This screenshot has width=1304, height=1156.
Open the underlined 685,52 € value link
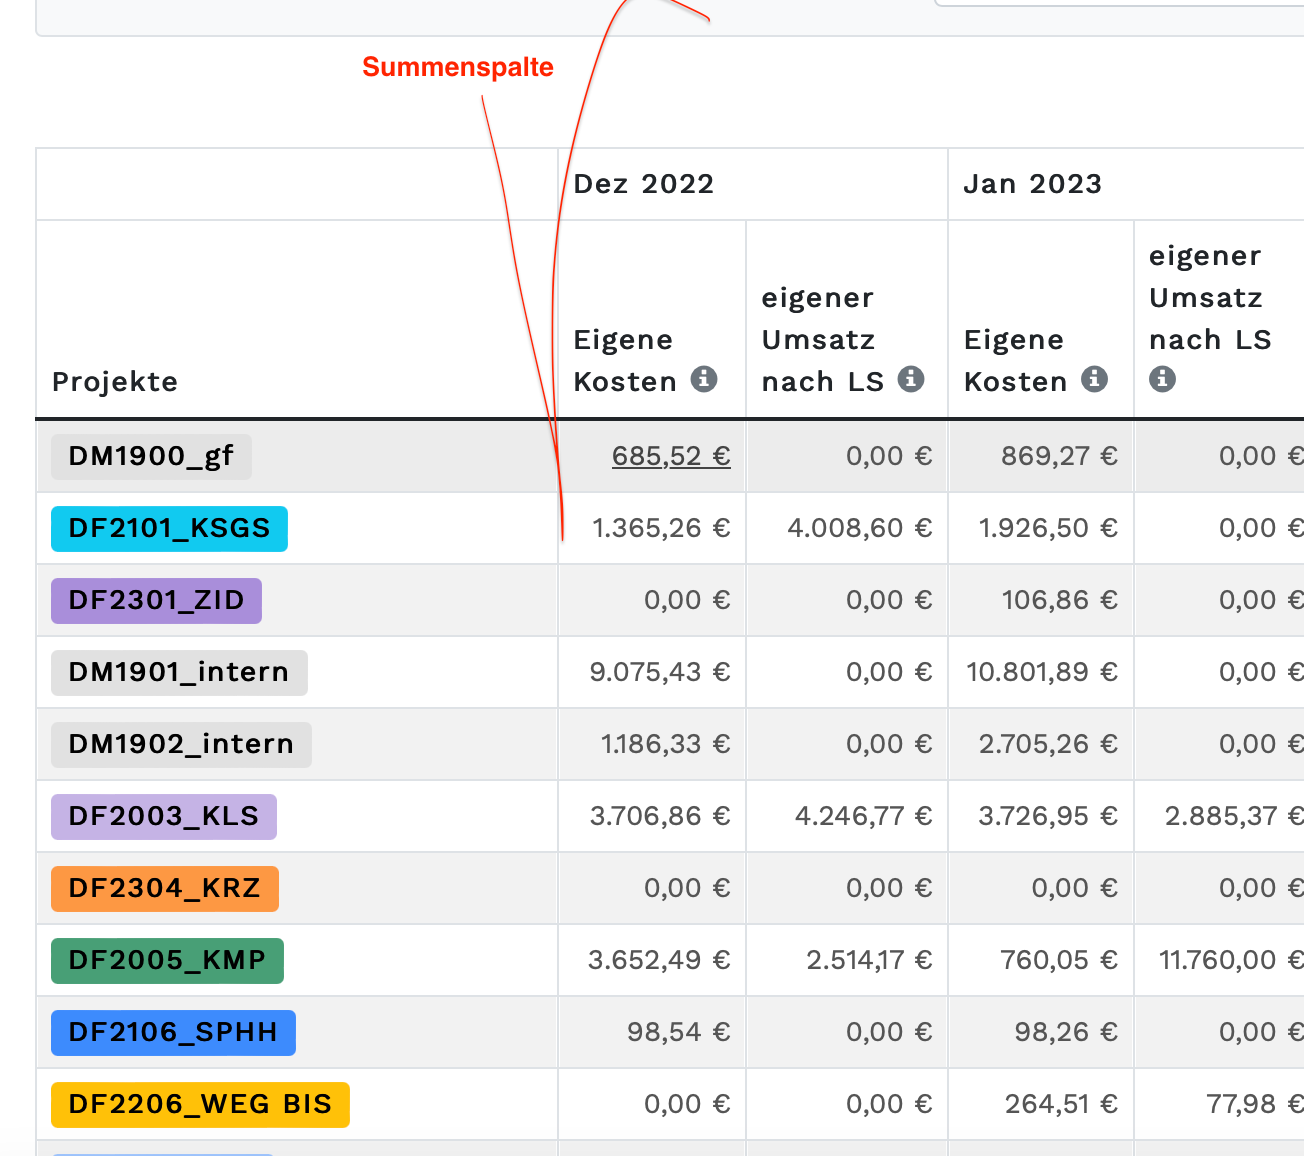pos(671,456)
